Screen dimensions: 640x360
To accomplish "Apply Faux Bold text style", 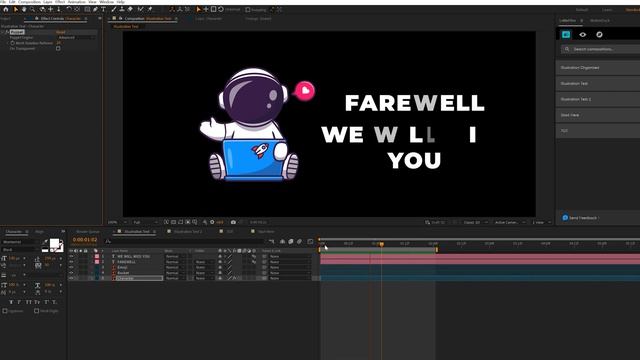I will pyautogui.click(x=11, y=302).
